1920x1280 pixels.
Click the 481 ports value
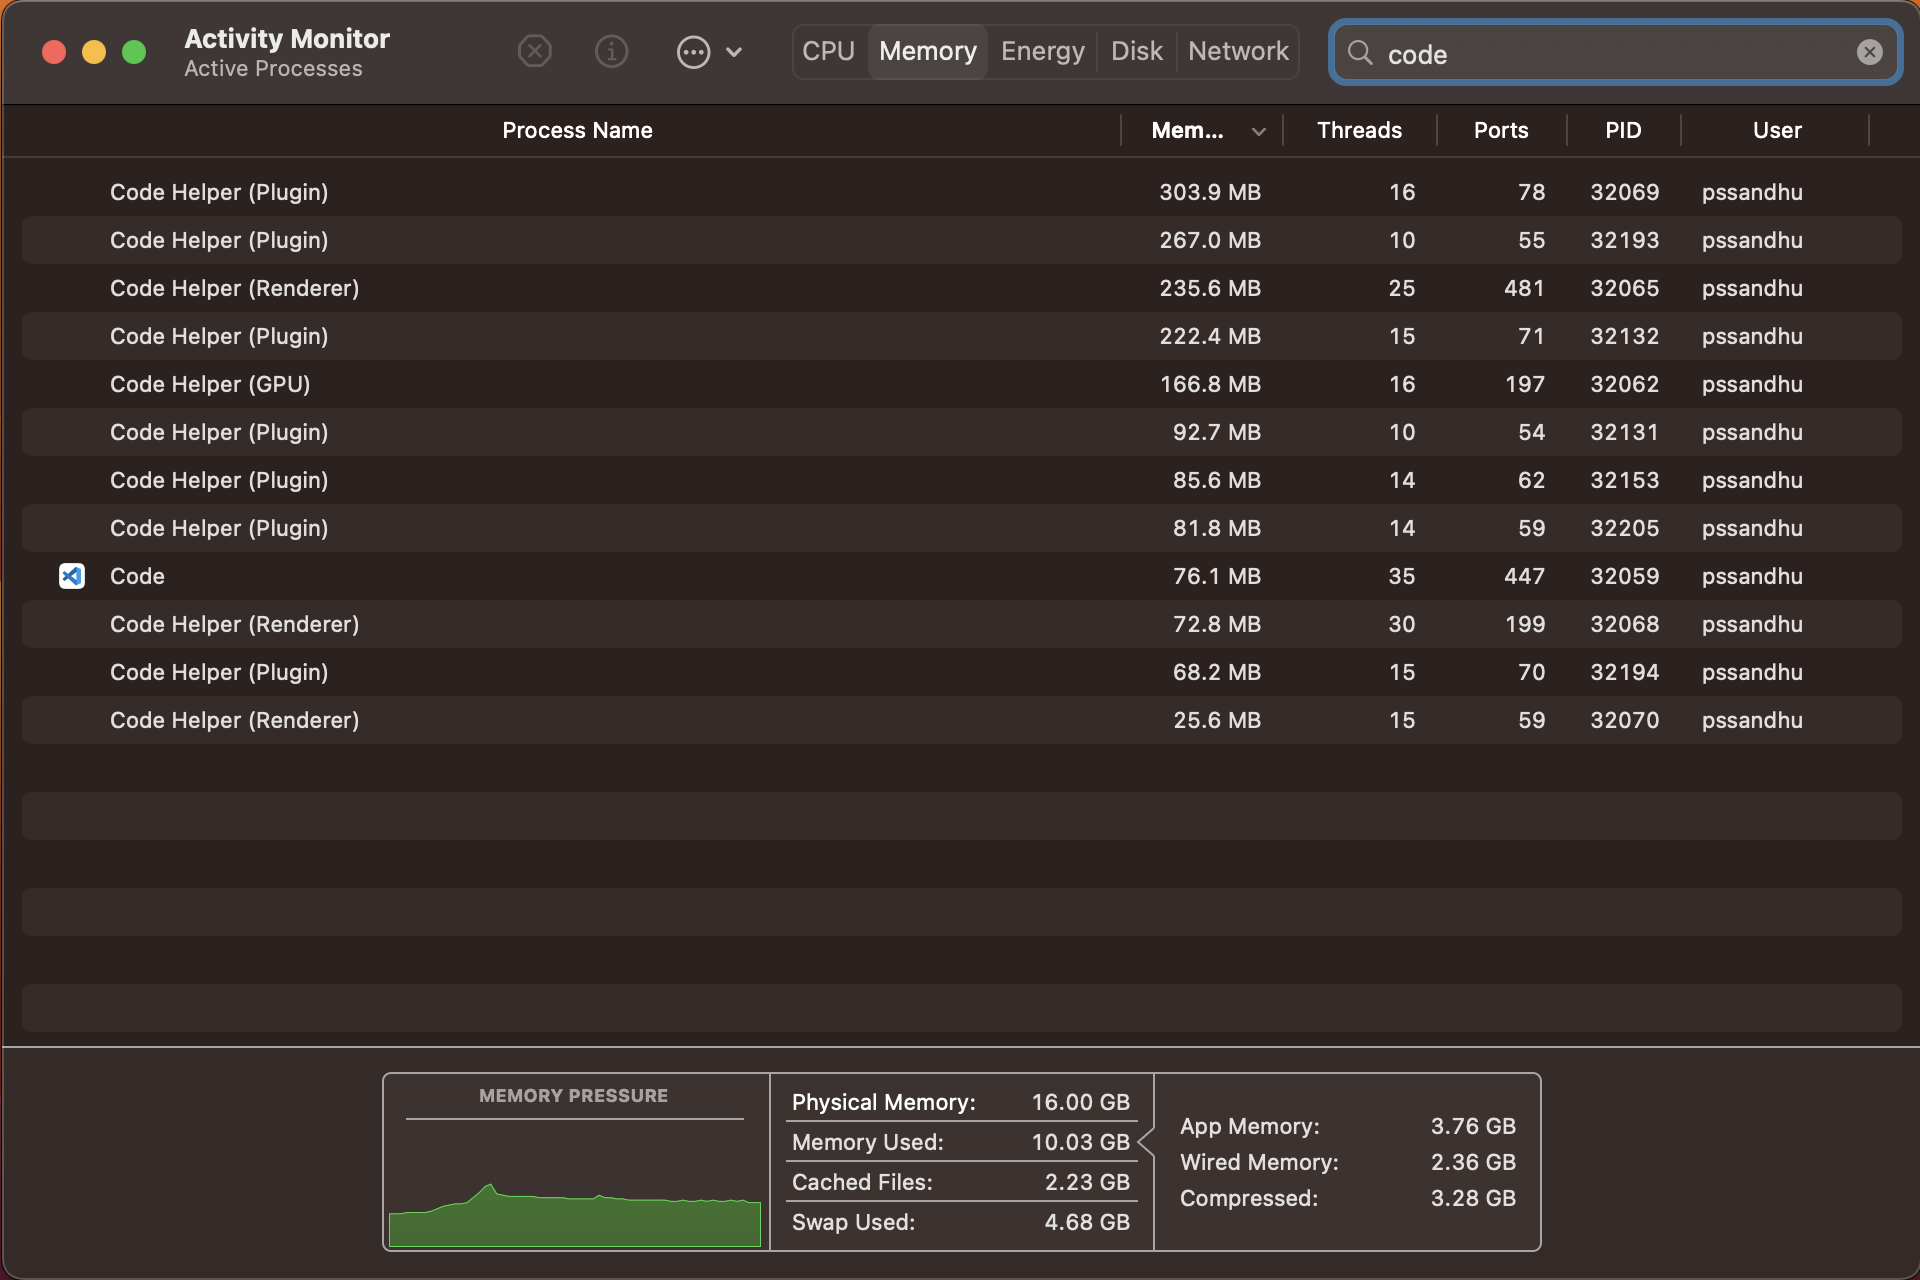coord(1524,288)
